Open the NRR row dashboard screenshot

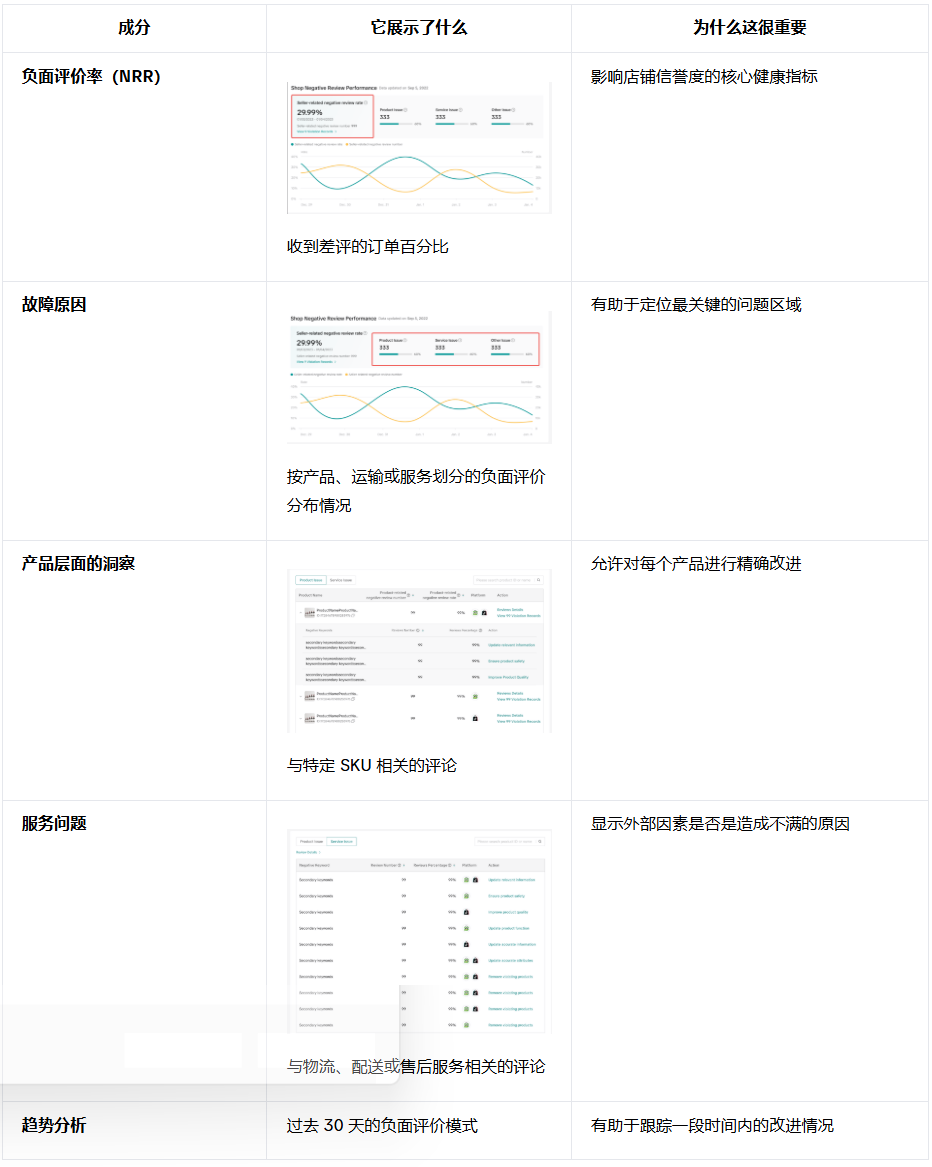click(x=418, y=147)
